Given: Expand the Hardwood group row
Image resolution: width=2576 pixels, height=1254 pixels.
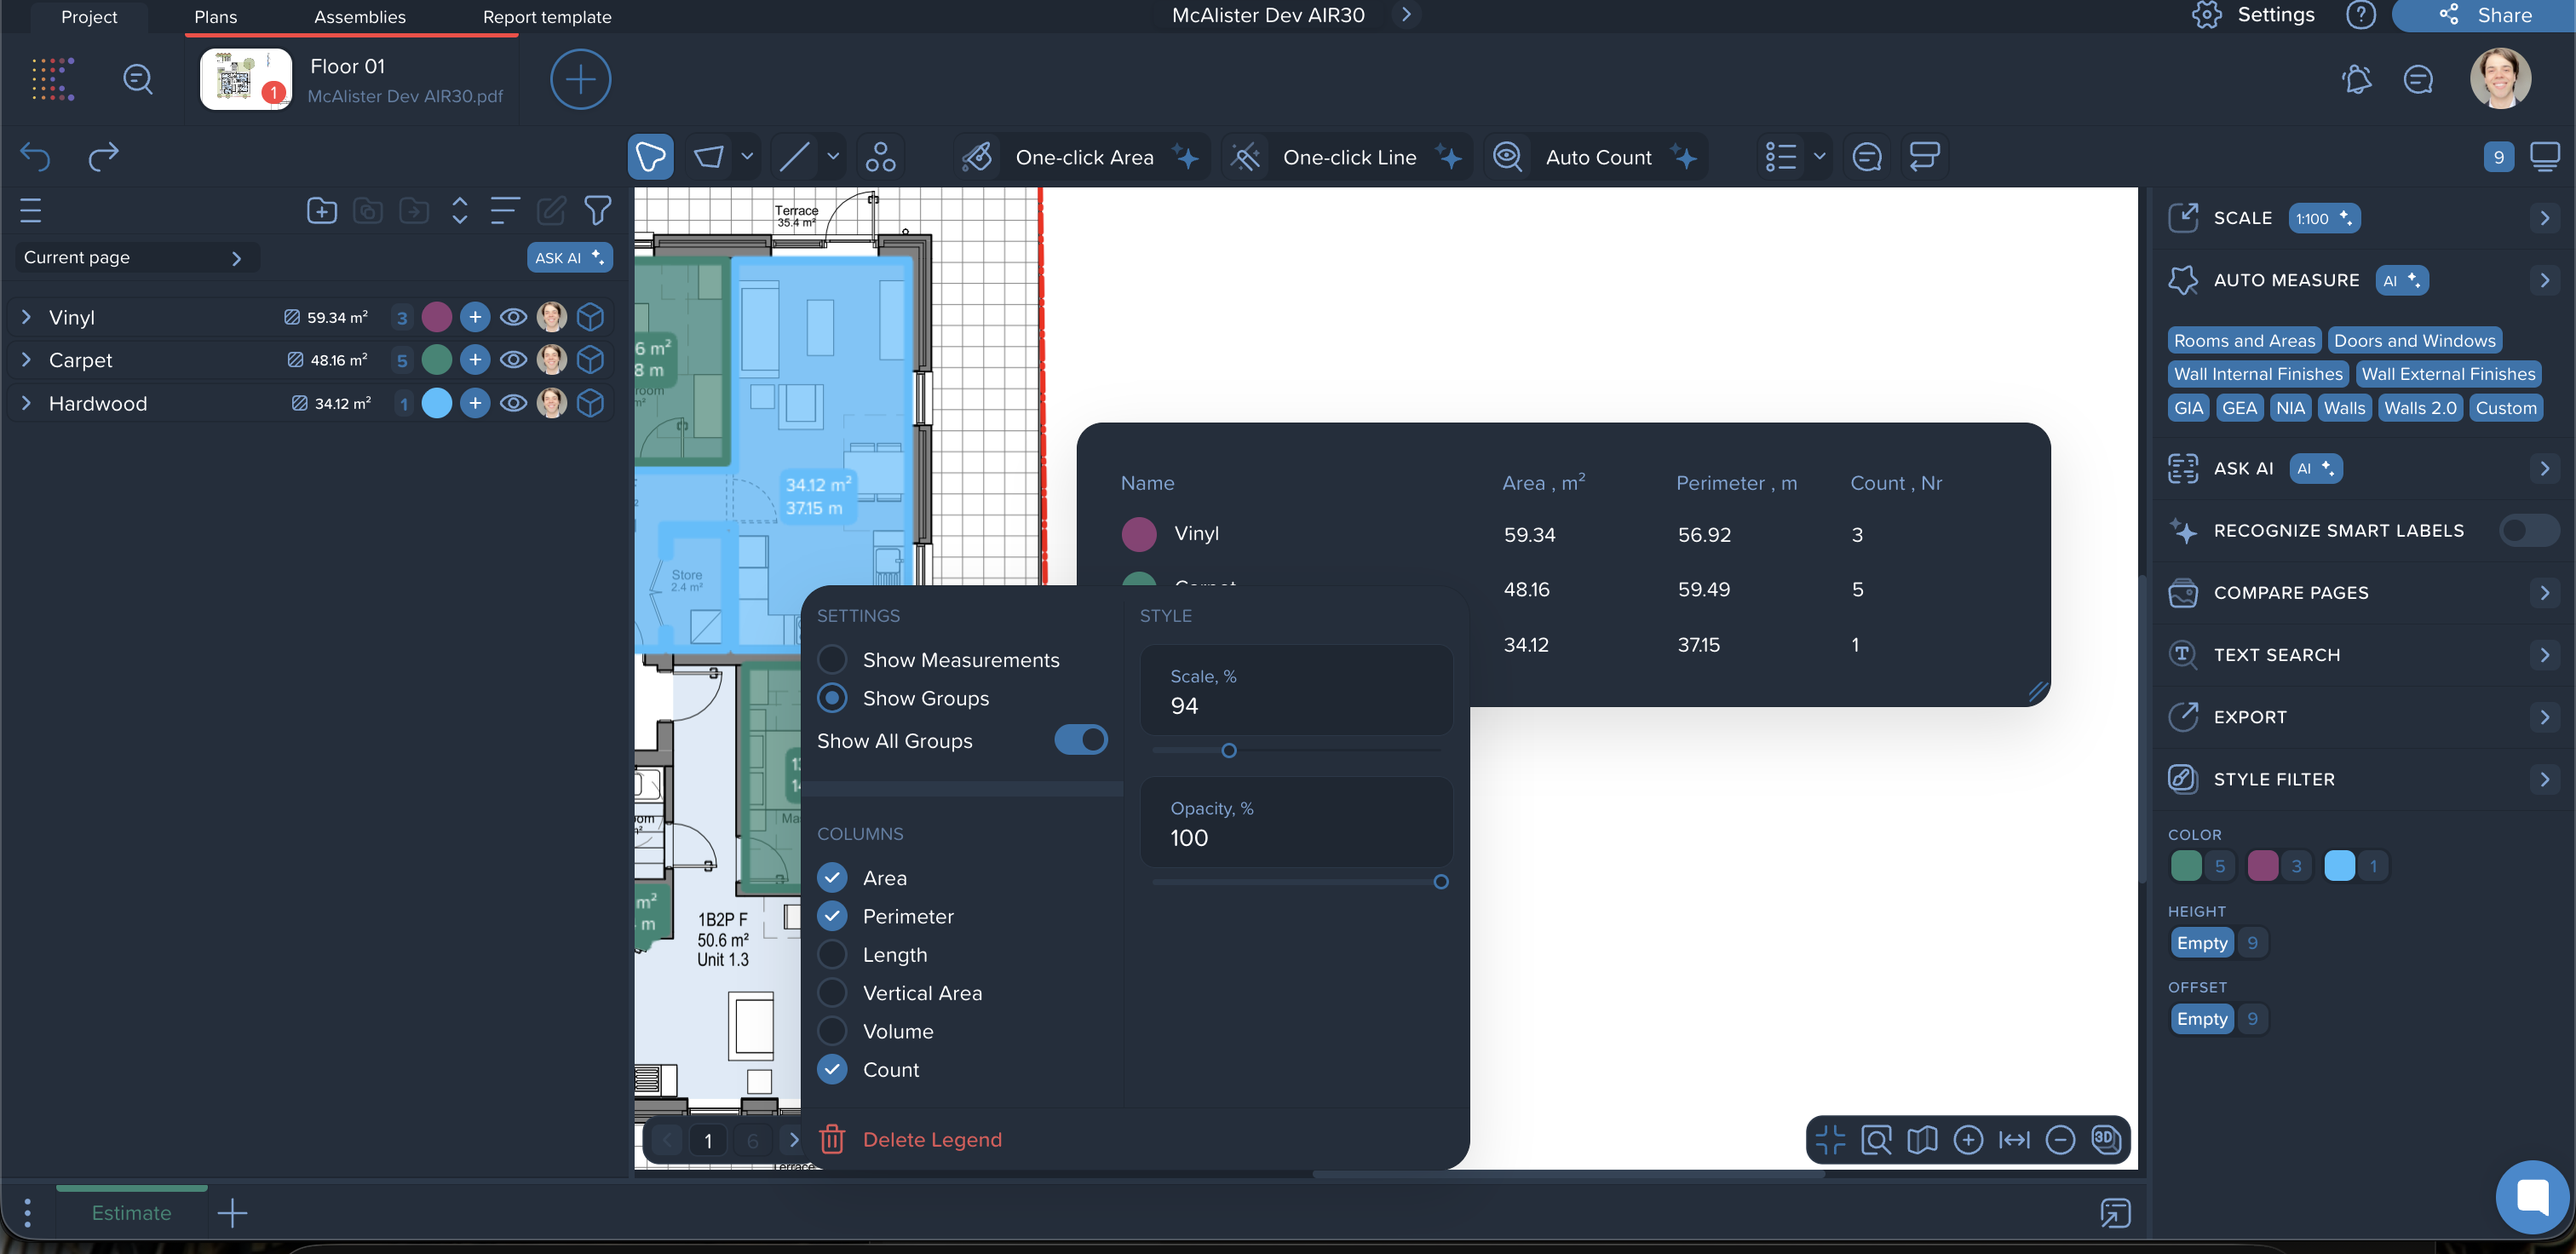Looking at the screenshot, I should click(x=27, y=403).
